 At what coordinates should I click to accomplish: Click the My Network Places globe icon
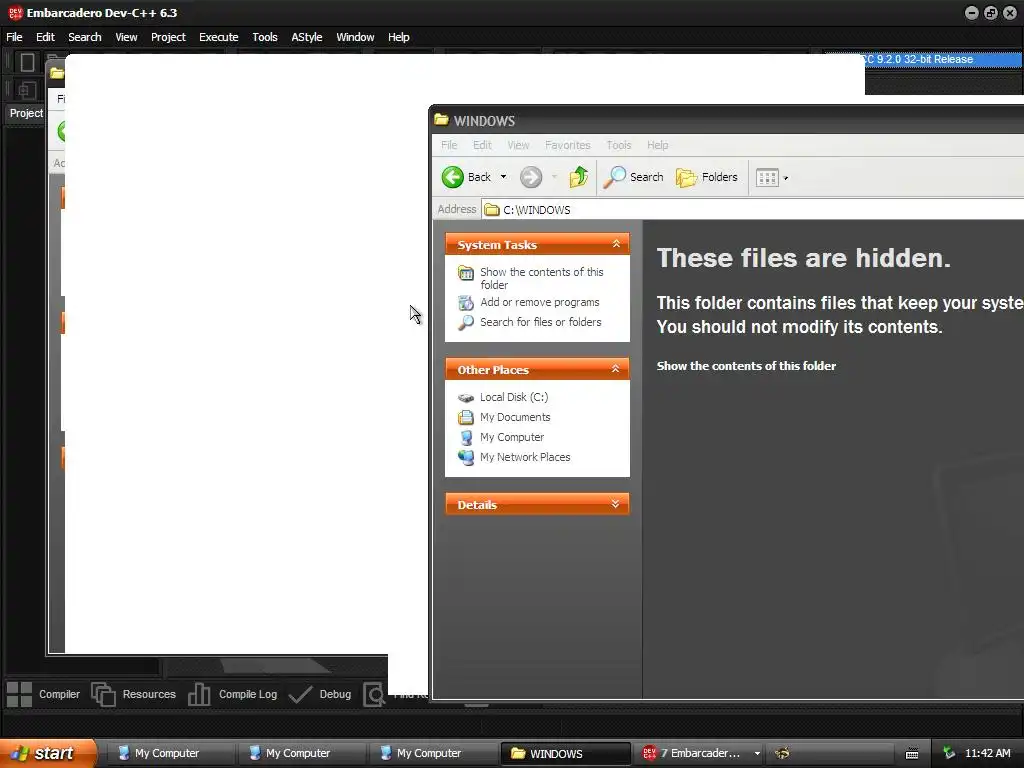[466, 457]
